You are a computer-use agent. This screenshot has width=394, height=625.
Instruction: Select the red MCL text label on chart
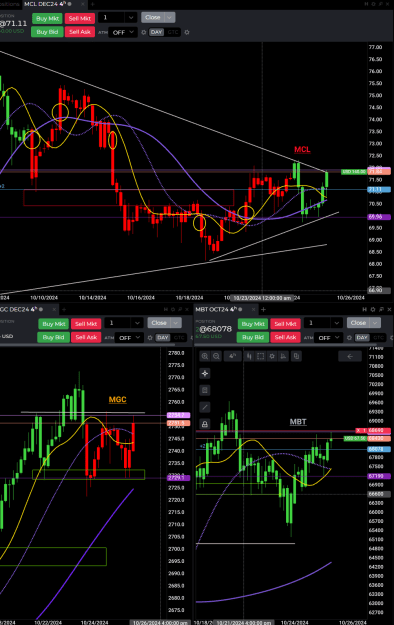coord(302,149)
